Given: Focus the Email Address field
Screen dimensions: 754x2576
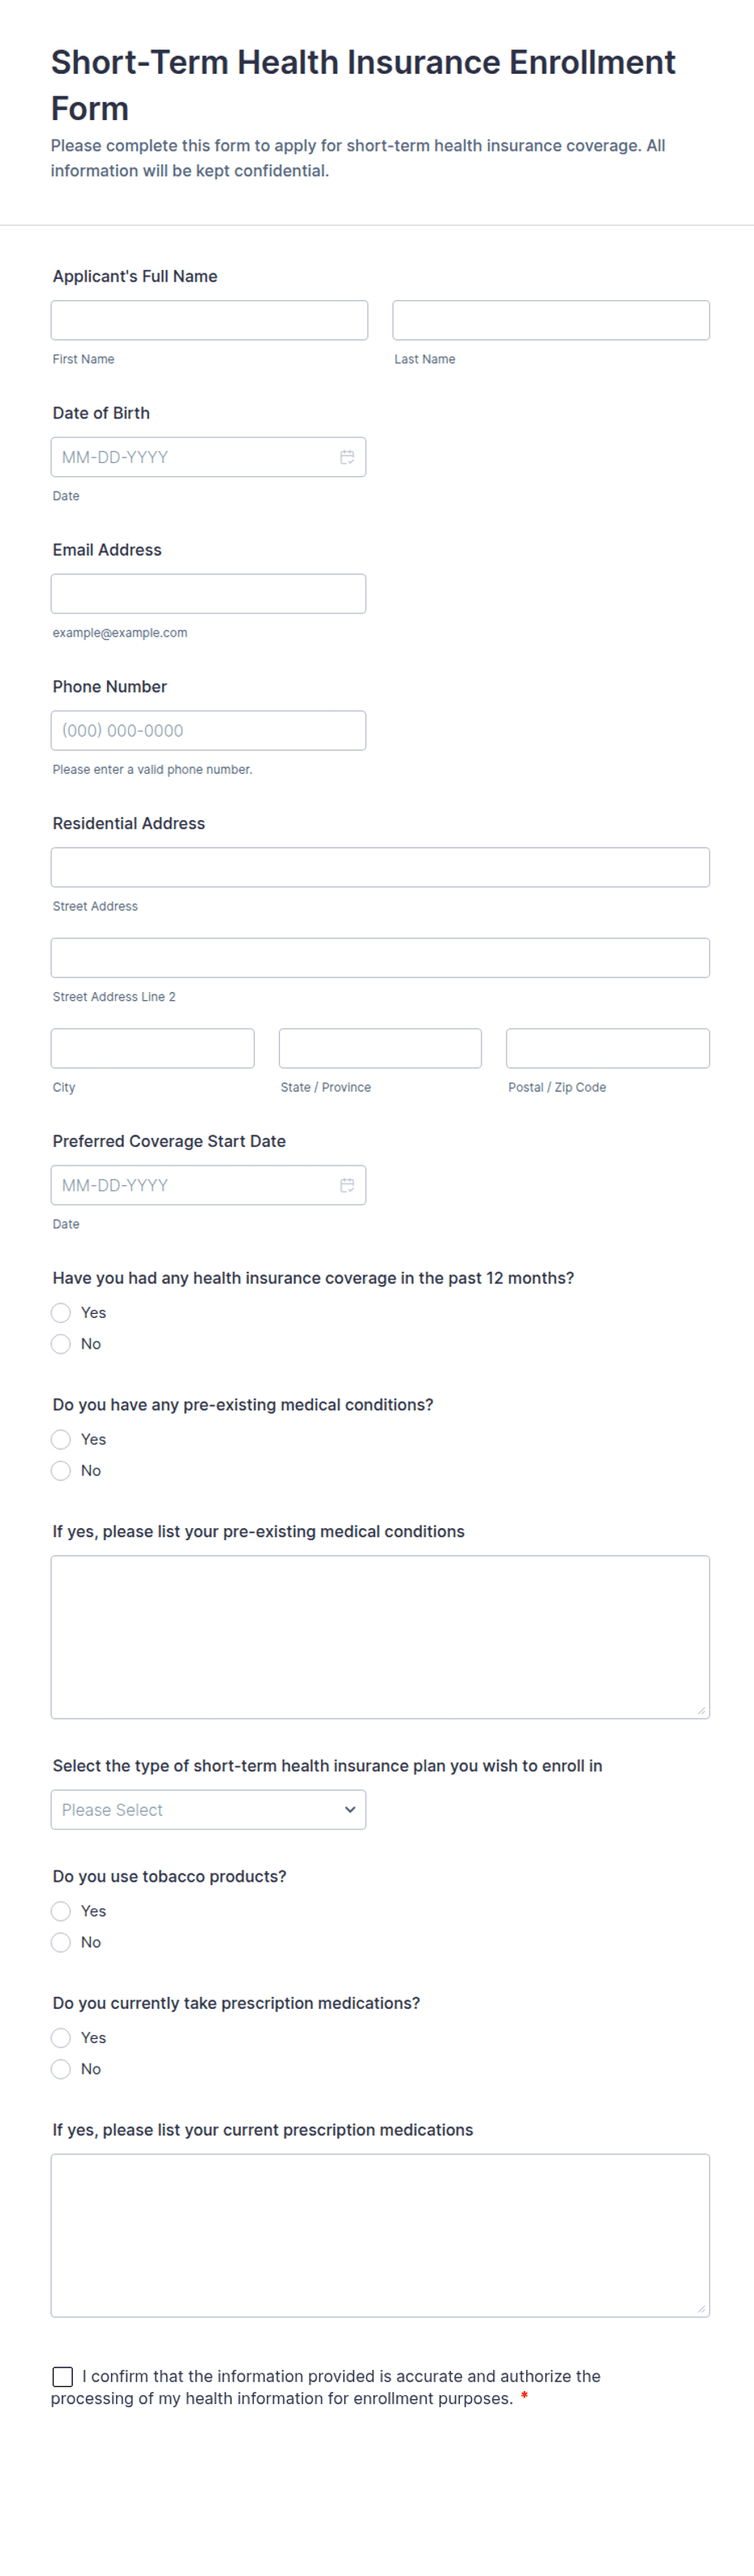Looking at the screenshot, I should 208,594.
